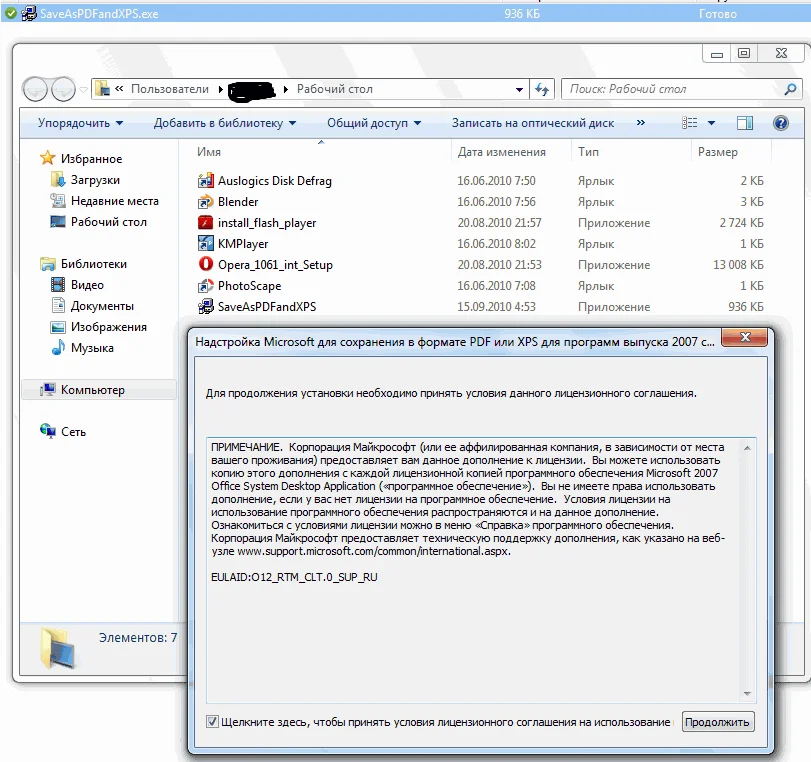Click the search magnifier icon
811x762 pixels.
point(790,89)
